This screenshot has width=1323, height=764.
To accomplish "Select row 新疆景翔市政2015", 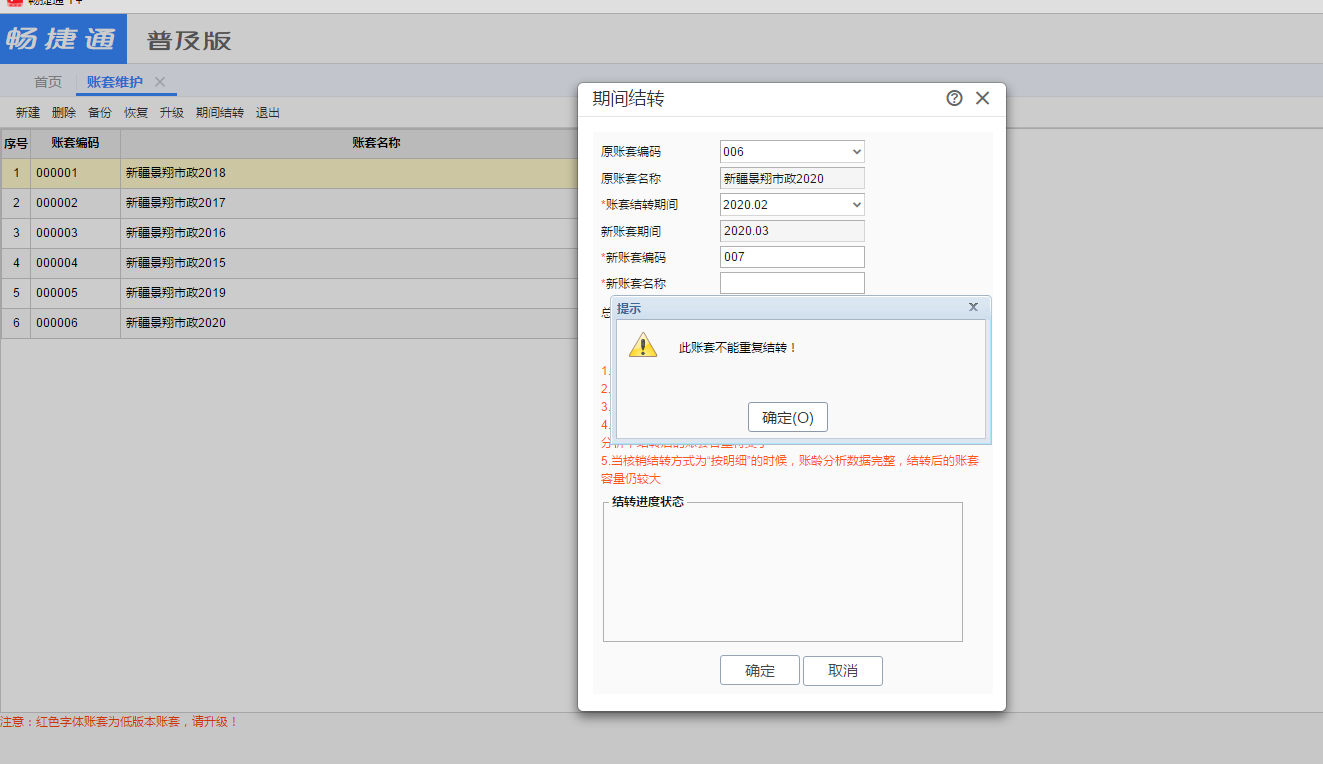I will click(x=290, y=263).
